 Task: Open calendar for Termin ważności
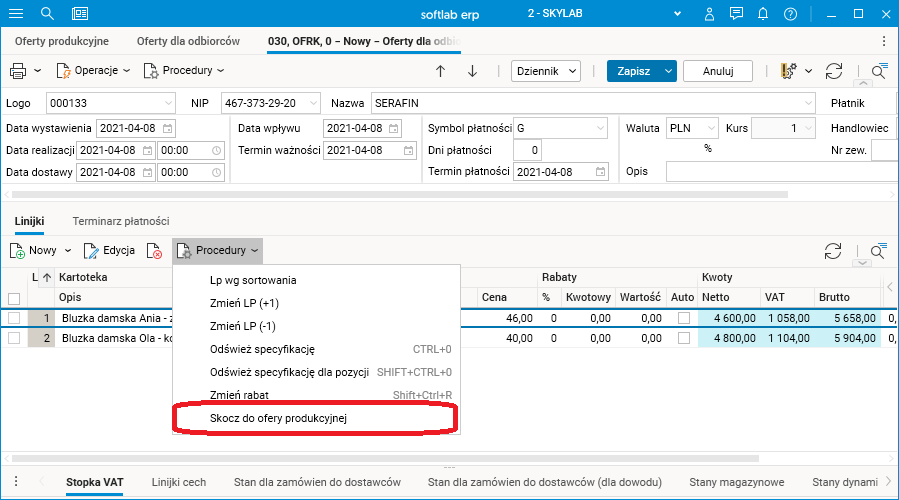click(x=408, y=150)
